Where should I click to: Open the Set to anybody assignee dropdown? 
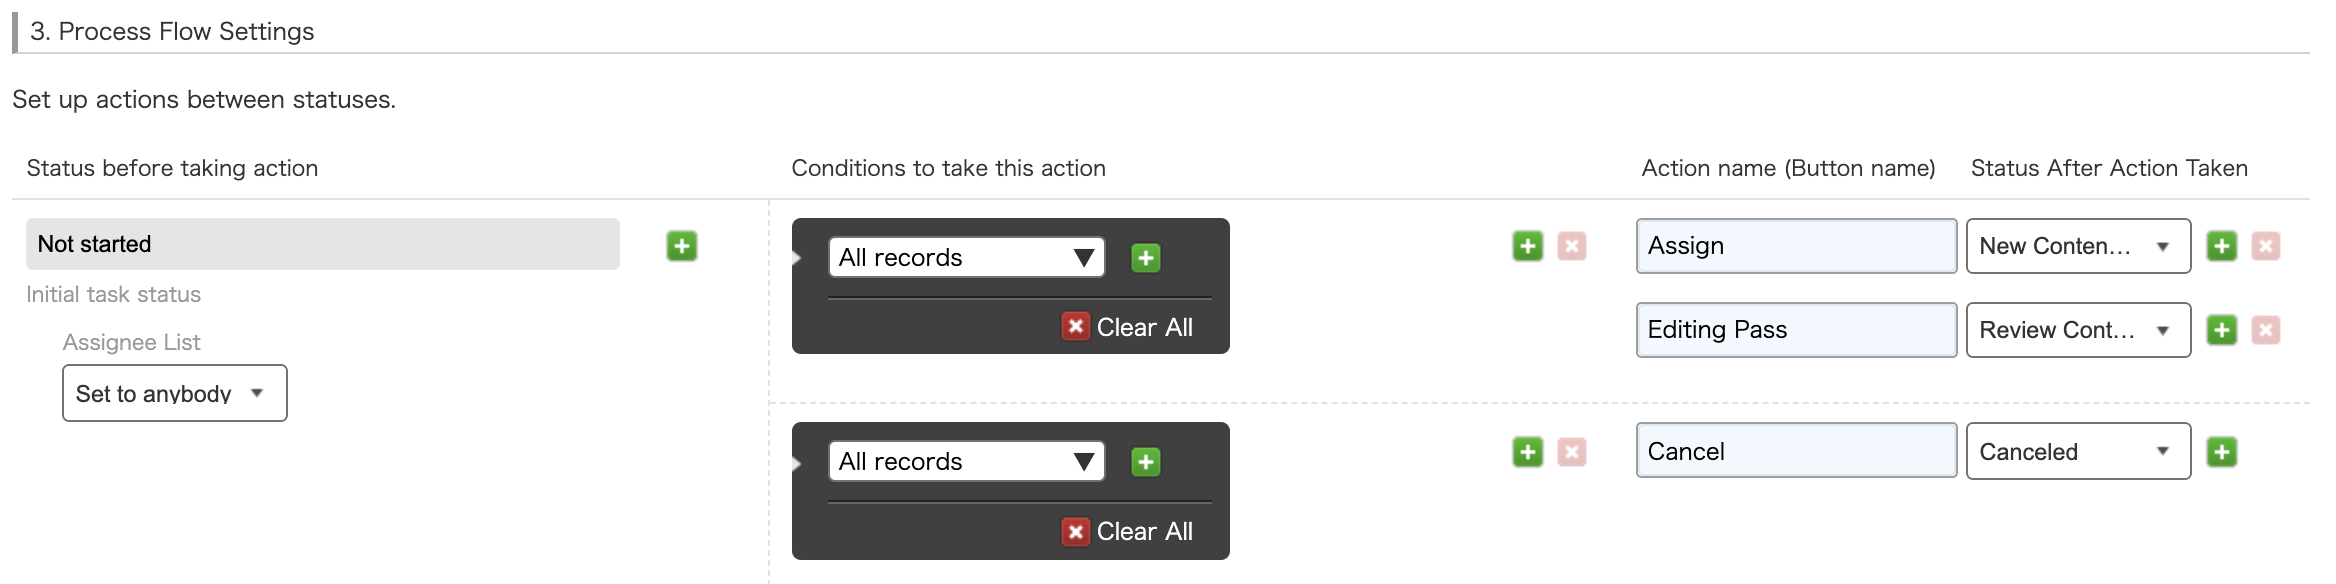tap(174, 392)
